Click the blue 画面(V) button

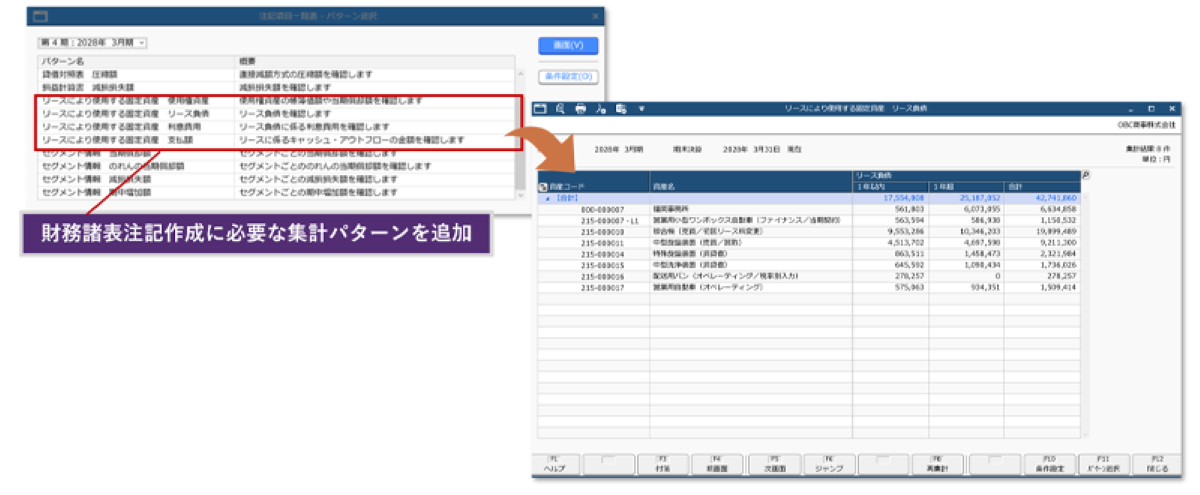567,45
